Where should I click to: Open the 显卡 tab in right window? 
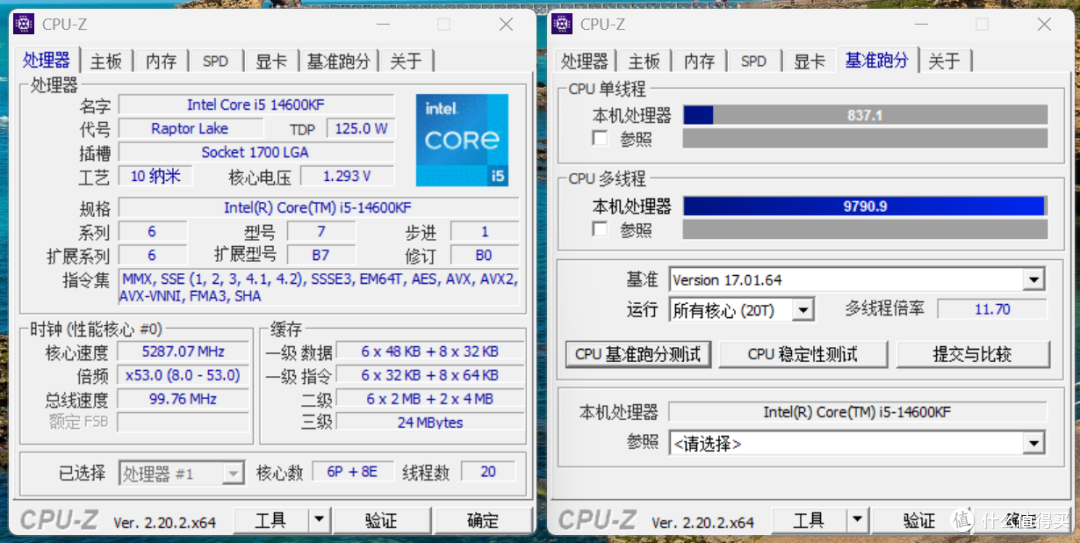tap(809, 61)
